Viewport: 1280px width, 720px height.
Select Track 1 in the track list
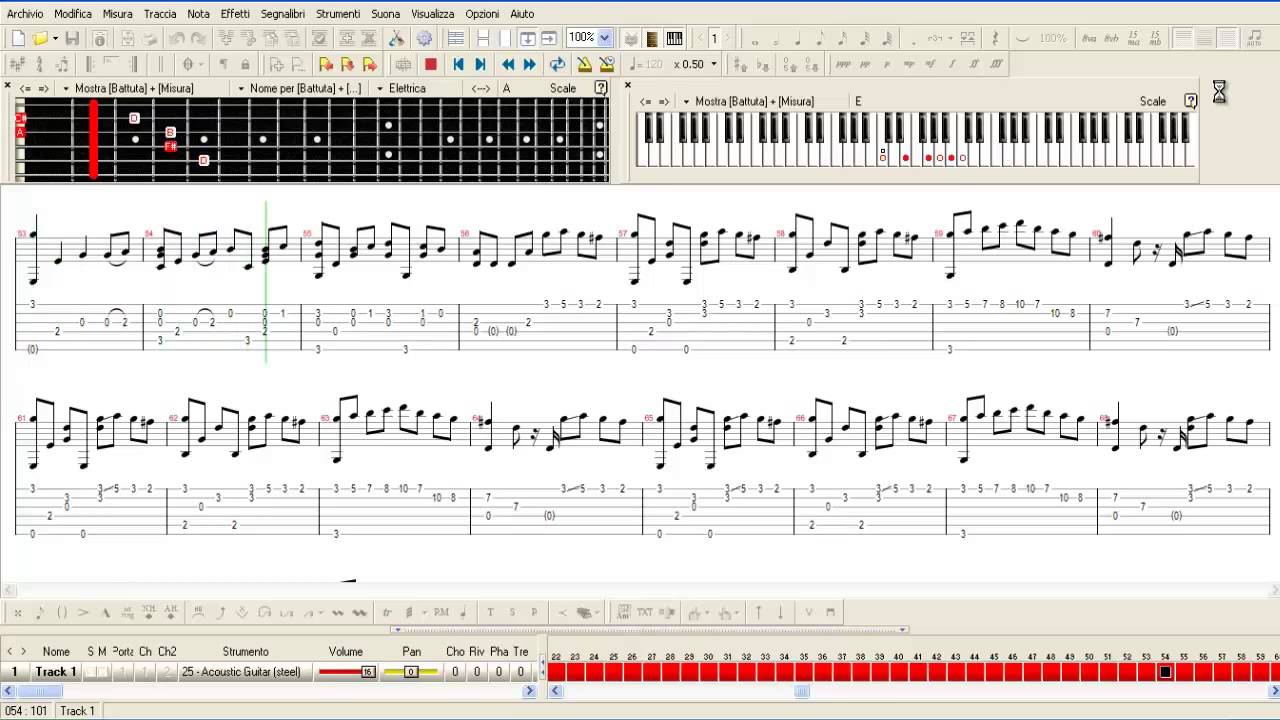pos(56,672)
